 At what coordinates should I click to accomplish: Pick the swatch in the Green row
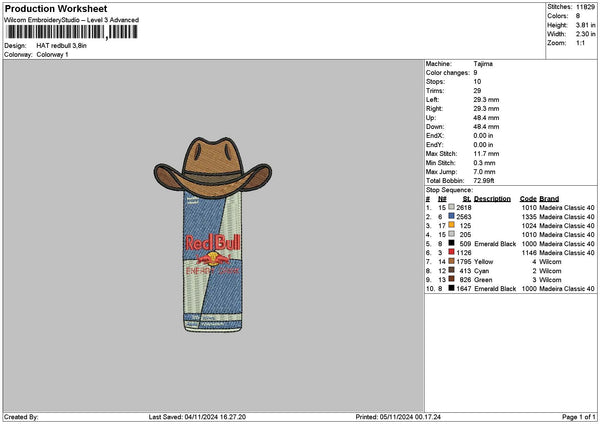[x=452, y=279]
